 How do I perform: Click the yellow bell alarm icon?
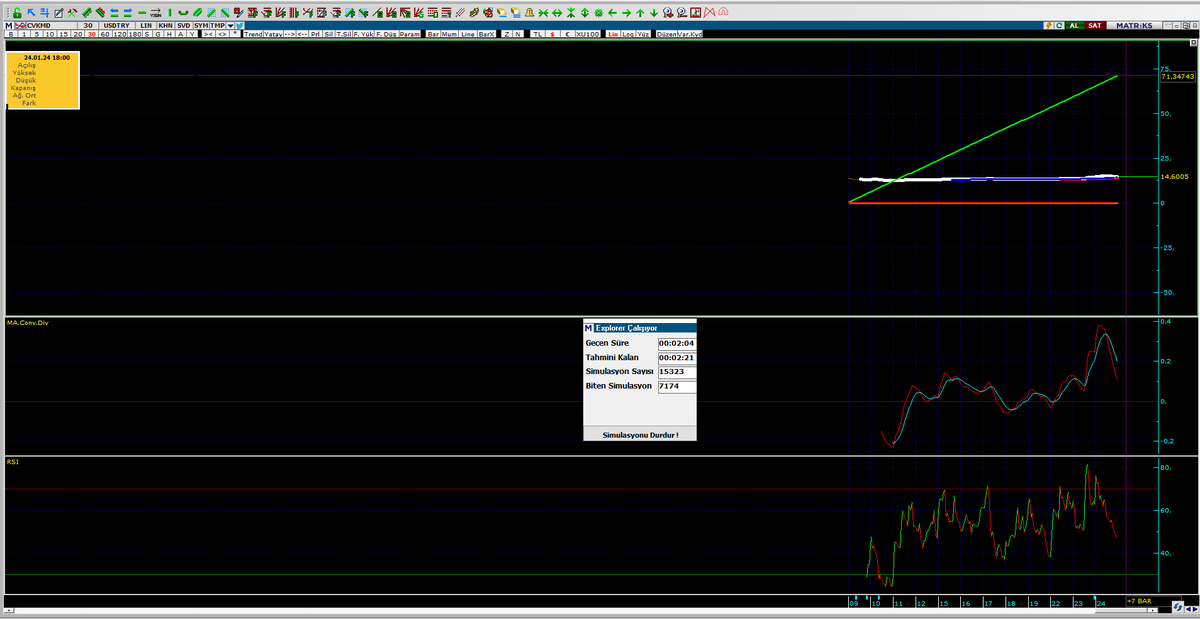[x=529, y=13]
